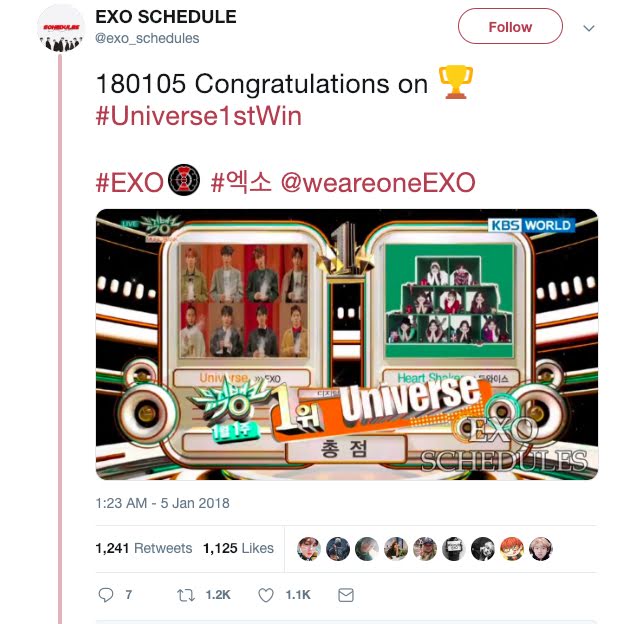Visit the @weareoneEXO mention
Viewport: 636px width, 624px height.
(378, 182)
